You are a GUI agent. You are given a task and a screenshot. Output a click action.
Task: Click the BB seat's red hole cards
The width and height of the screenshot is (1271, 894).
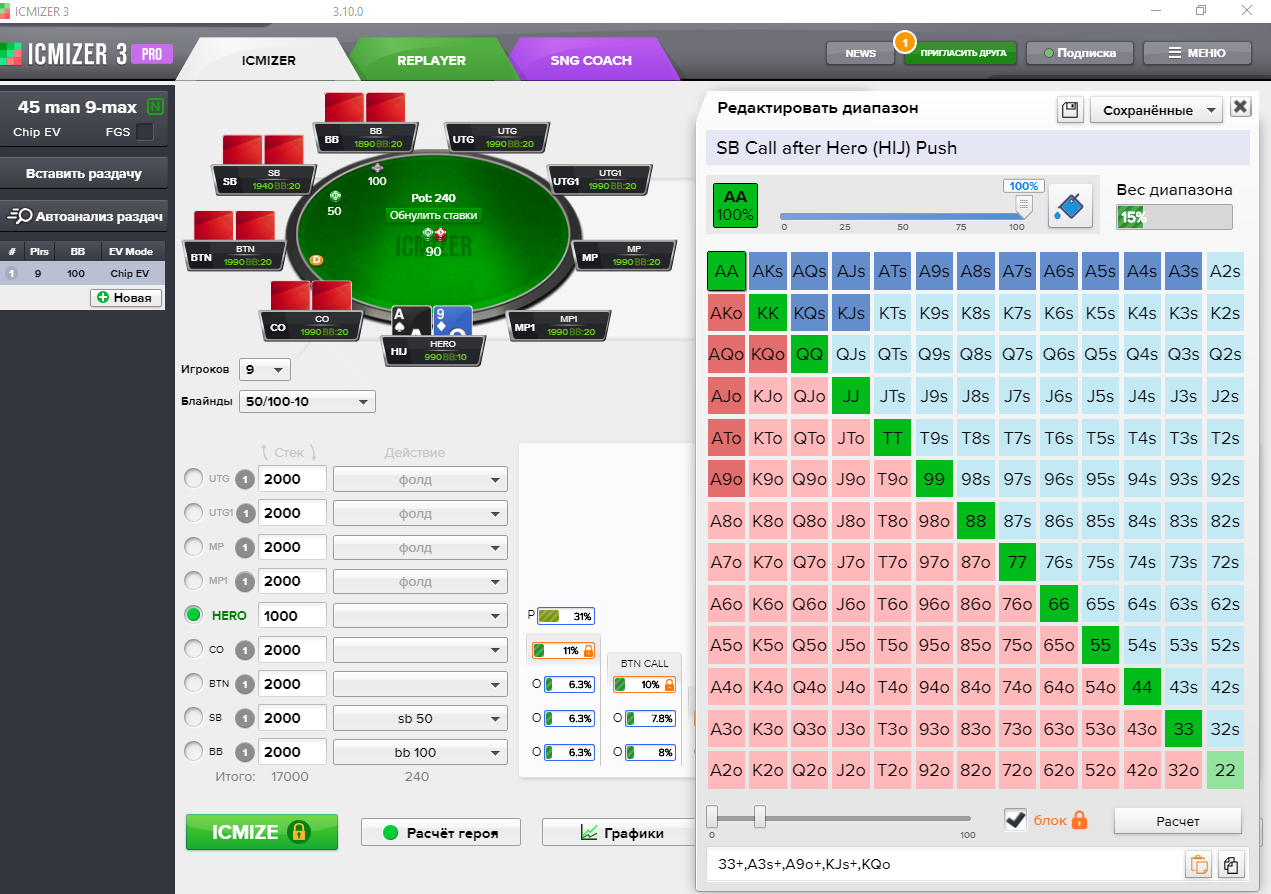click(364, 108)
